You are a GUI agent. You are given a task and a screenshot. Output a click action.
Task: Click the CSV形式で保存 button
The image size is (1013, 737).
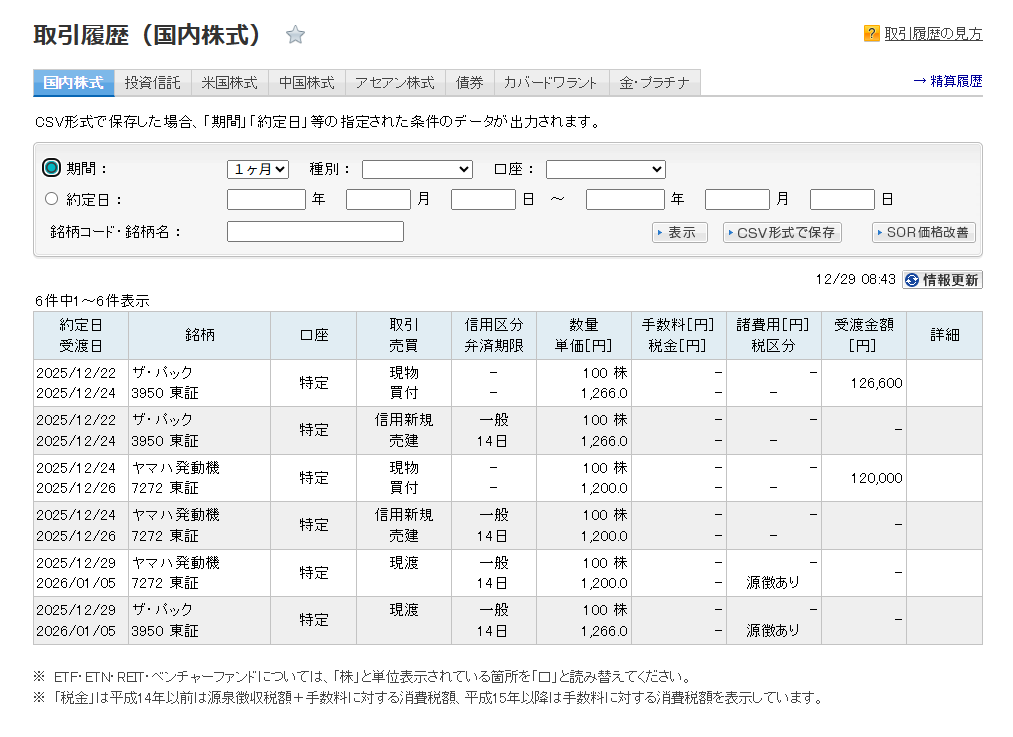coord(782,232)
